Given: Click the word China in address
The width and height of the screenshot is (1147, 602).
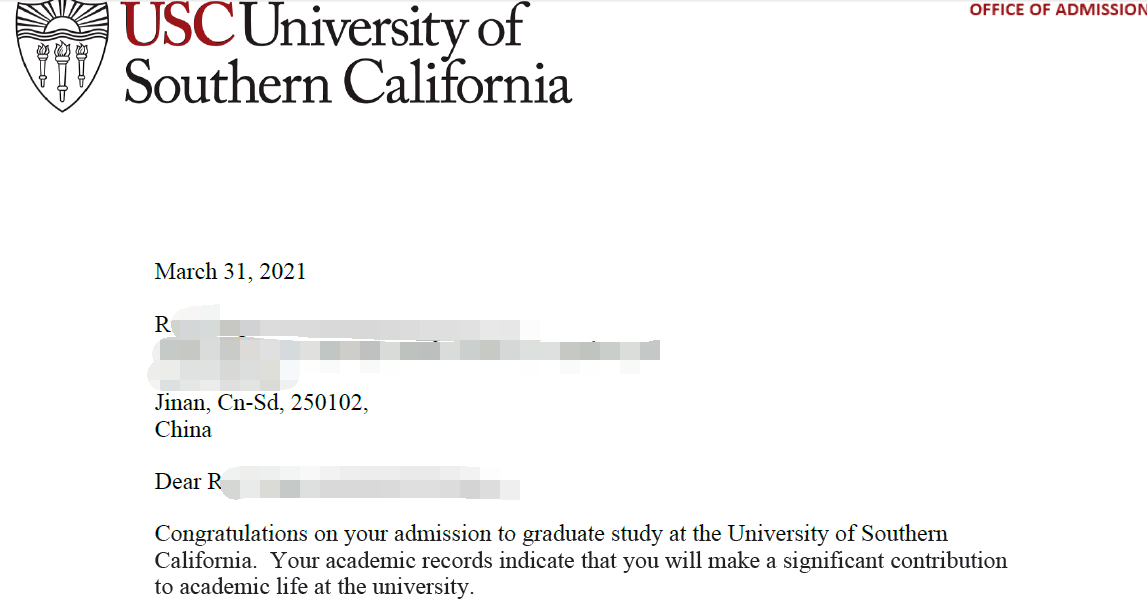Looking at the screenshot, I should click(183, 430).
